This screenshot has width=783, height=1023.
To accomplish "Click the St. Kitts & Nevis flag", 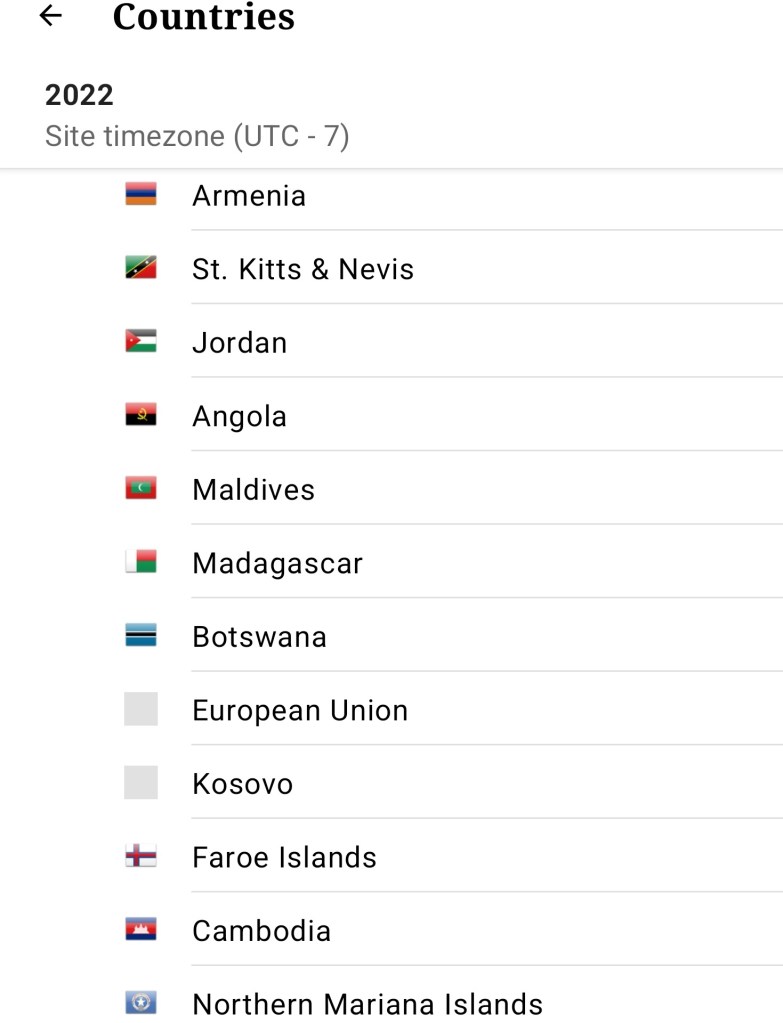I will click(141, 268).
